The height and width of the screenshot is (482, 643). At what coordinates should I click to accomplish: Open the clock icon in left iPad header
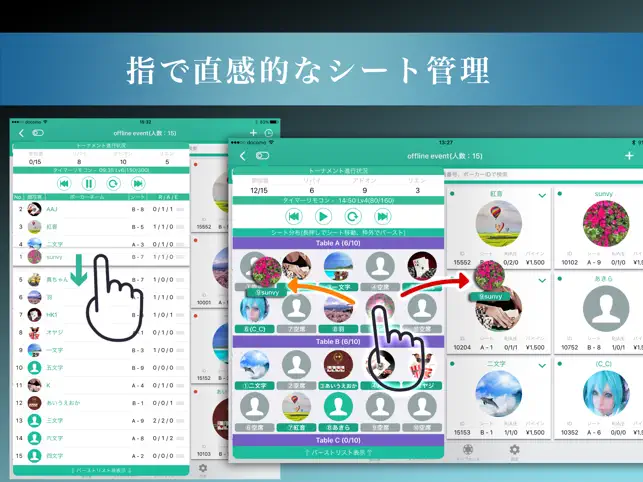coord(269,133)
